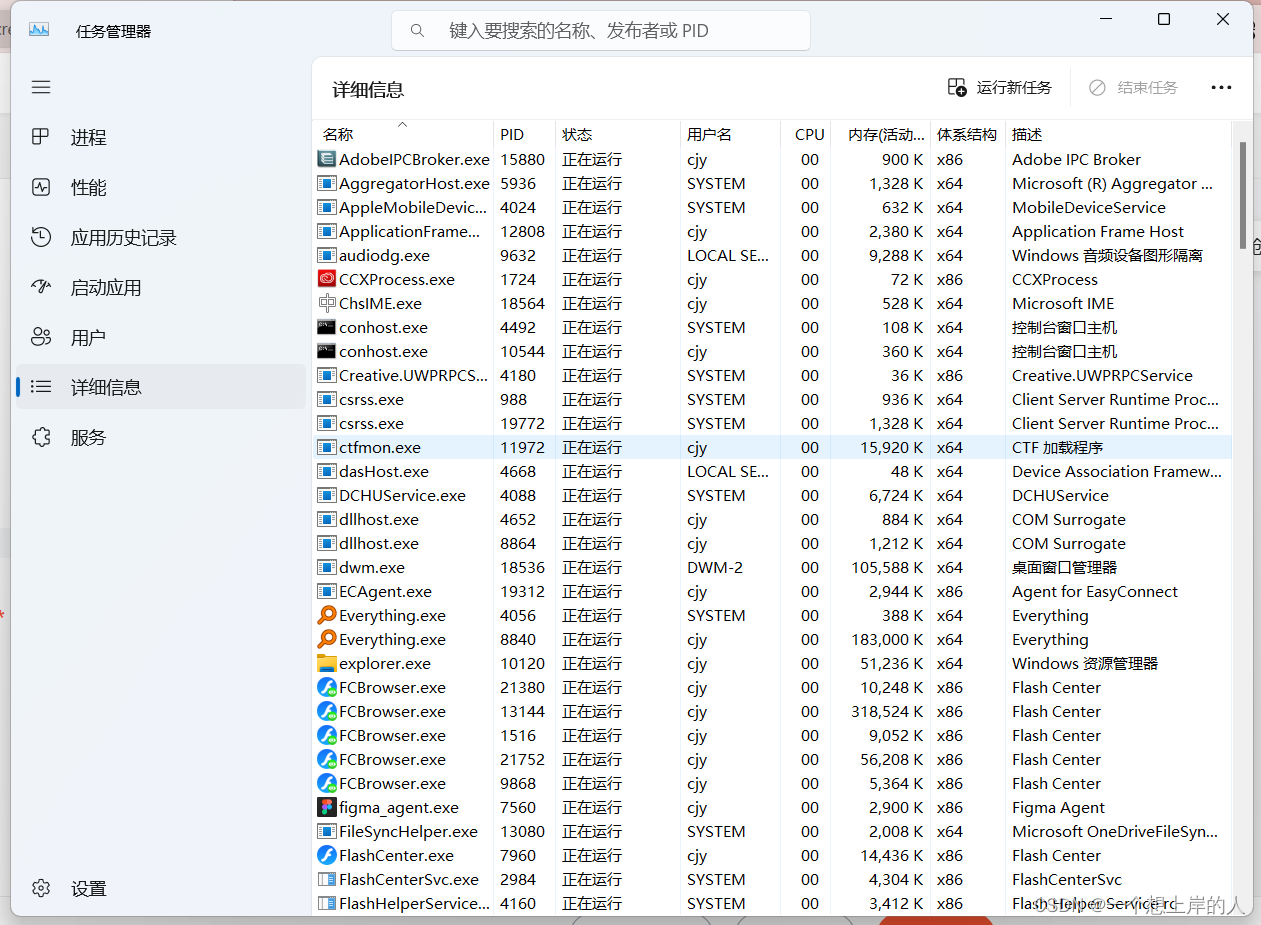Click the 183,000 K memory value
Image resolution: width=1261 pixels, height=925 pixels.
(887, 639)
